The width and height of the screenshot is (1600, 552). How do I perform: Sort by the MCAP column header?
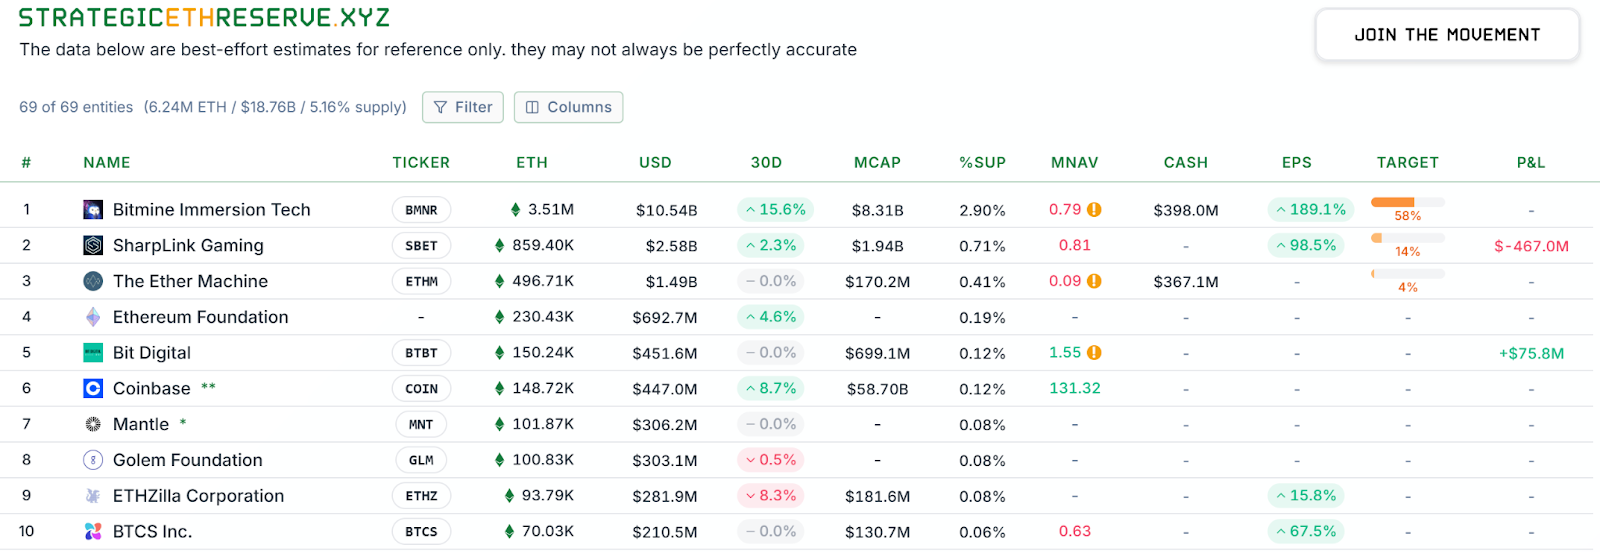point(877,163)
